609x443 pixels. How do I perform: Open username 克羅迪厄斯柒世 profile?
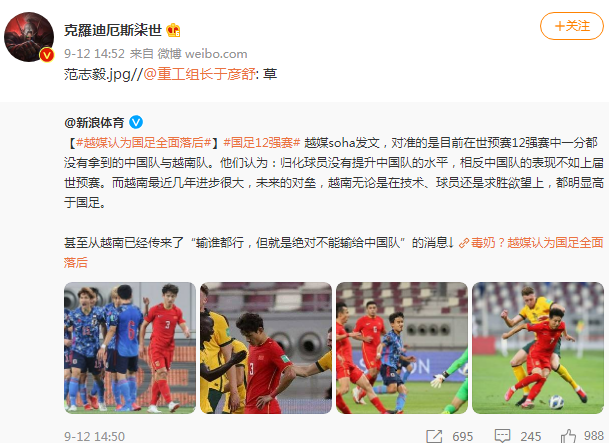[113, 30]
